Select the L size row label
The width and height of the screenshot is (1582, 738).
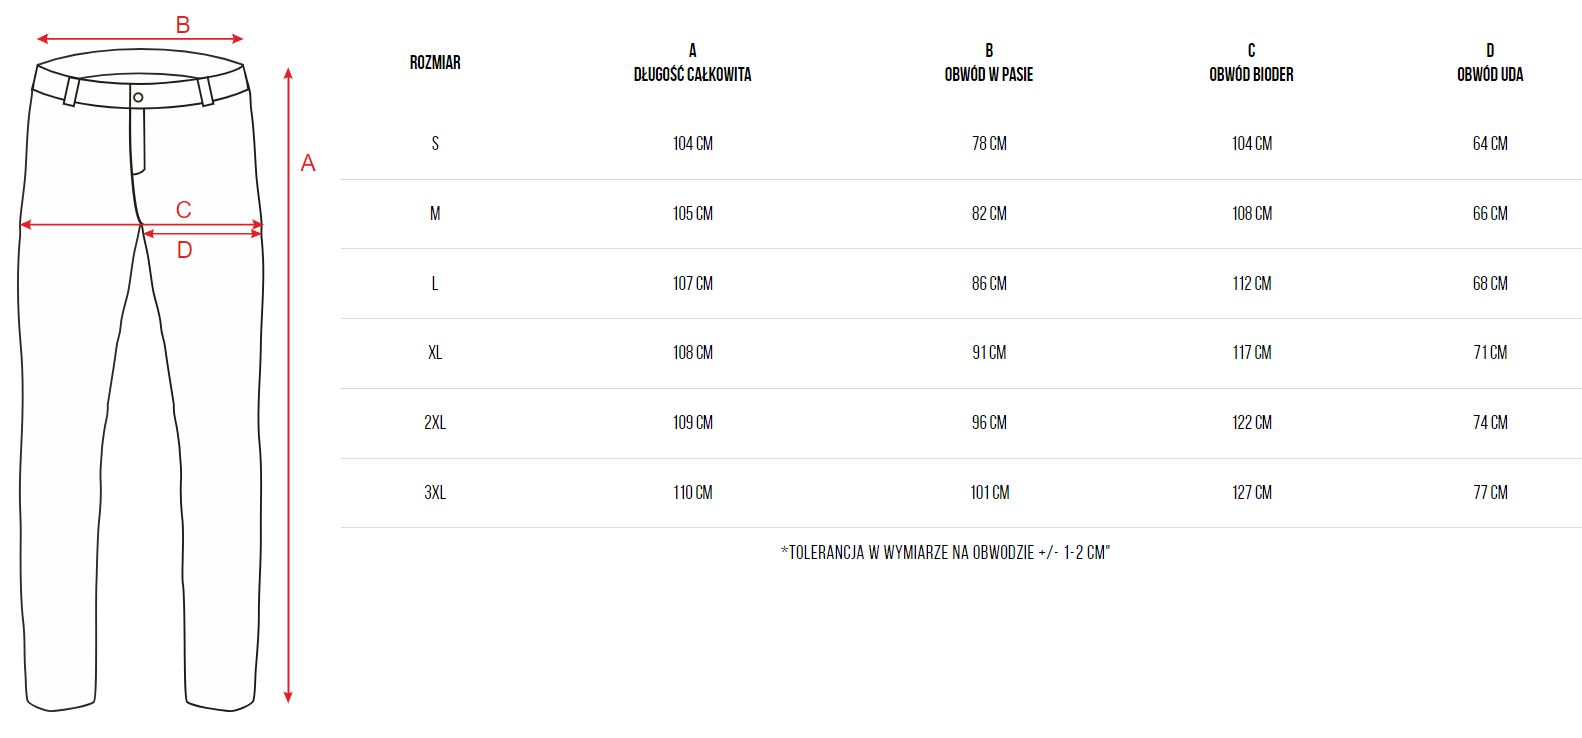tap(435, 283)
